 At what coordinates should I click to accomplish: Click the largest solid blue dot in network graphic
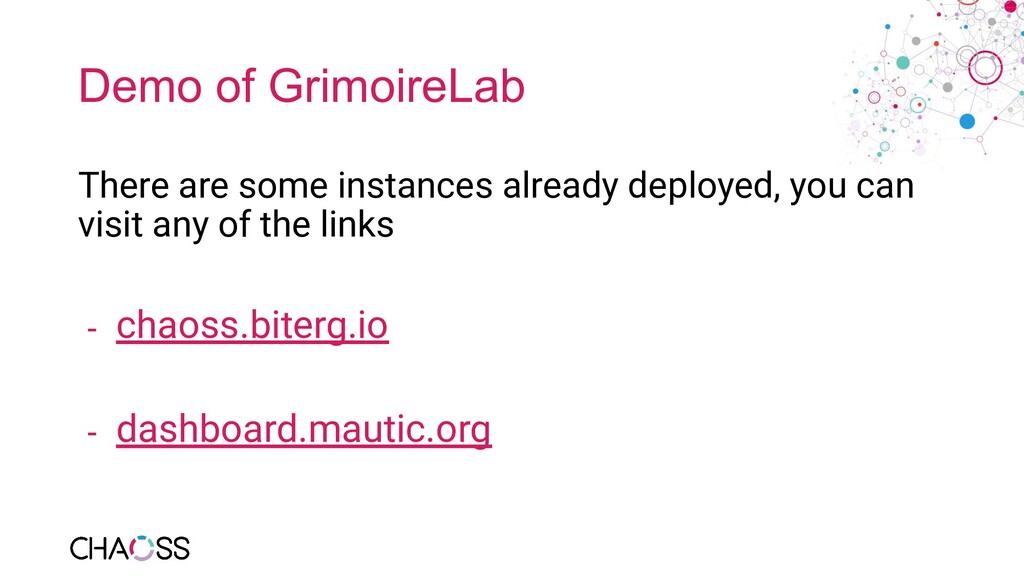[x=967, y=121]
